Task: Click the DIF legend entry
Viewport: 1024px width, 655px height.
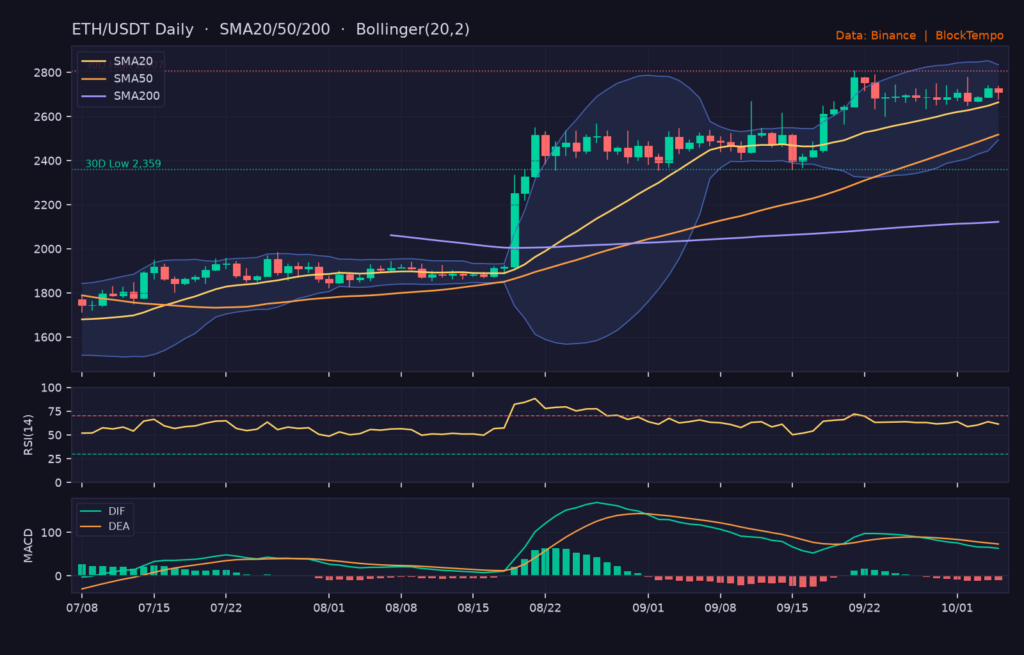Action: click(103, 511)
